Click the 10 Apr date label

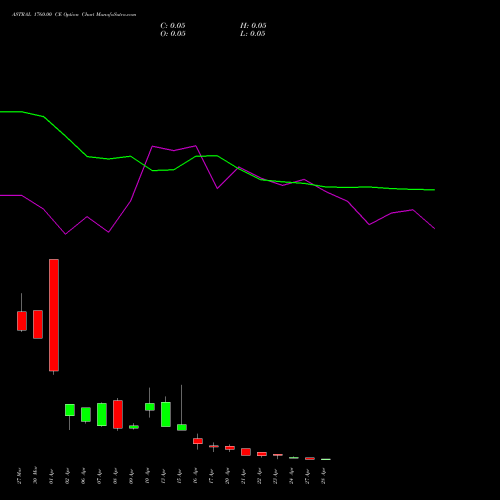(147, 476)
